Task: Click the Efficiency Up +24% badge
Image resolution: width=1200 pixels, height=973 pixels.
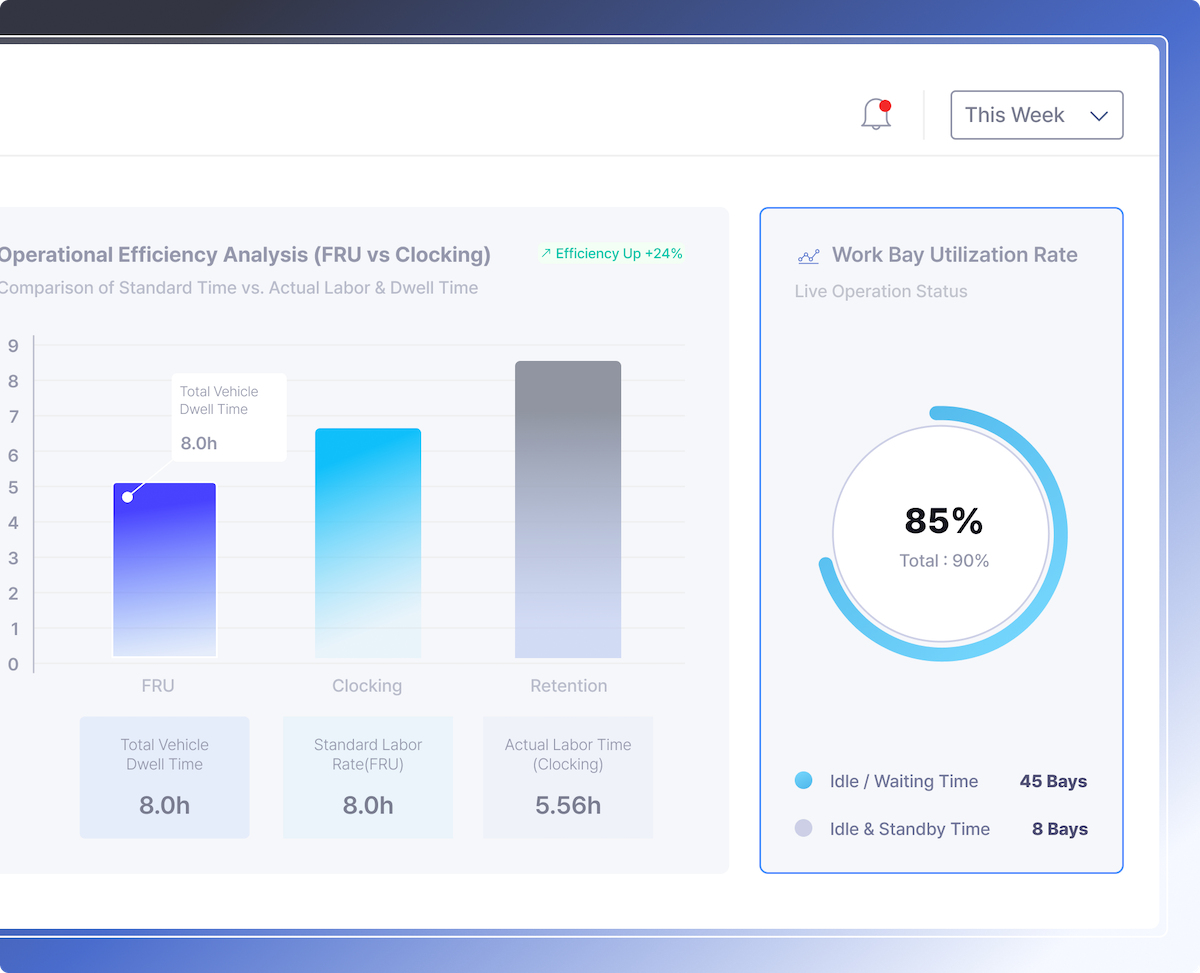Action: (611, 254)
